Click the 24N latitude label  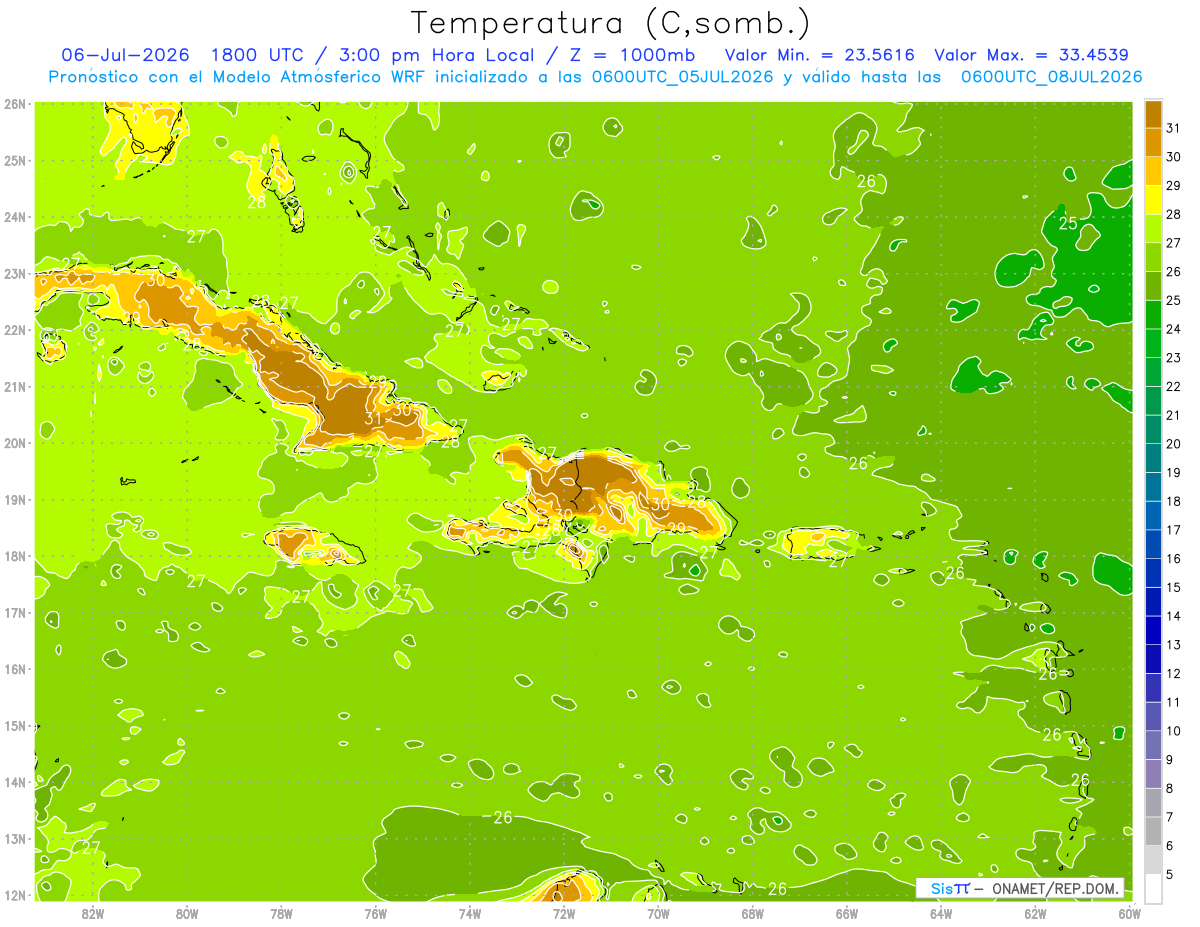15,216
